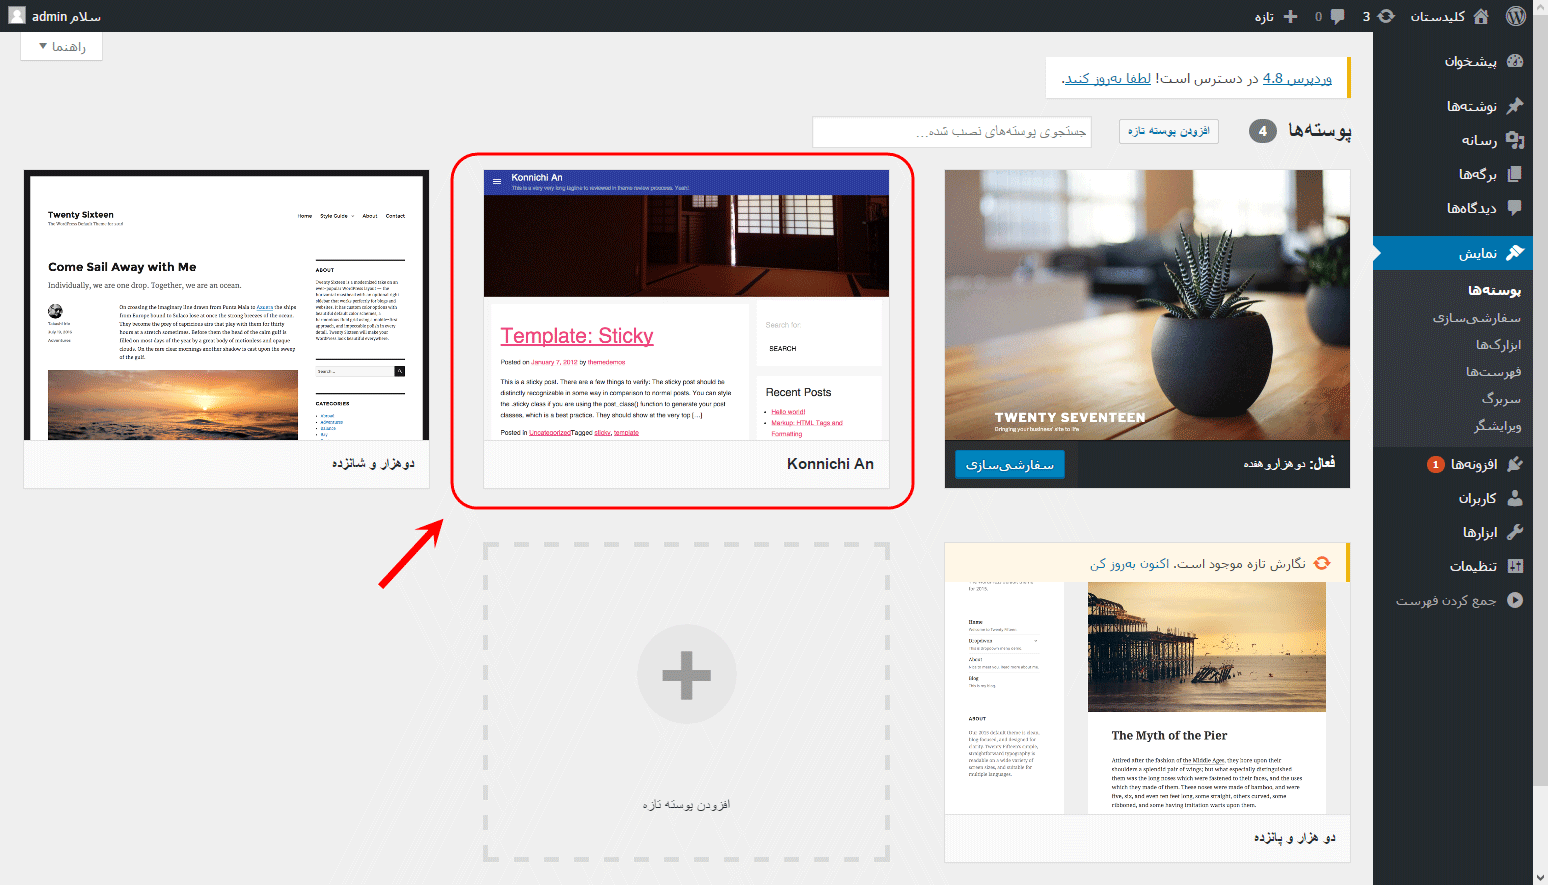Click the collapse menu arrow icon
Screen dimensions: 1548x885
[x=1515, y=600]
